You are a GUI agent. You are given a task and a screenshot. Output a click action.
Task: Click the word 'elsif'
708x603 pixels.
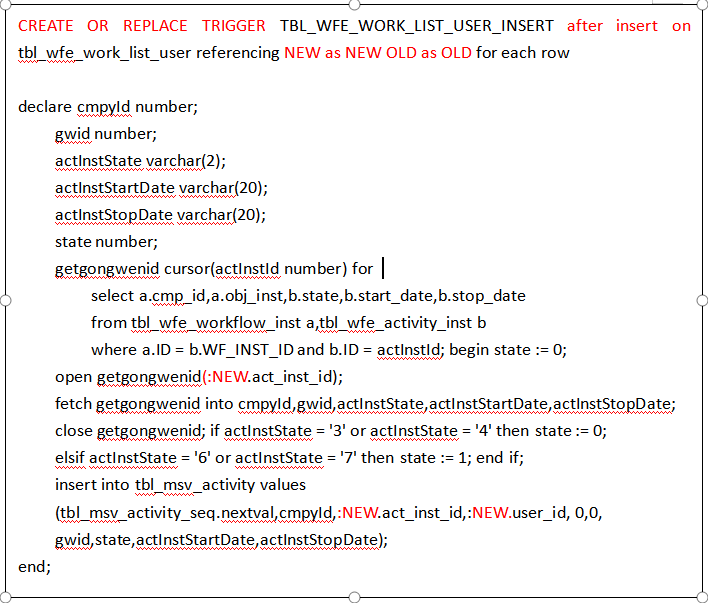click(x=70, y=458)
